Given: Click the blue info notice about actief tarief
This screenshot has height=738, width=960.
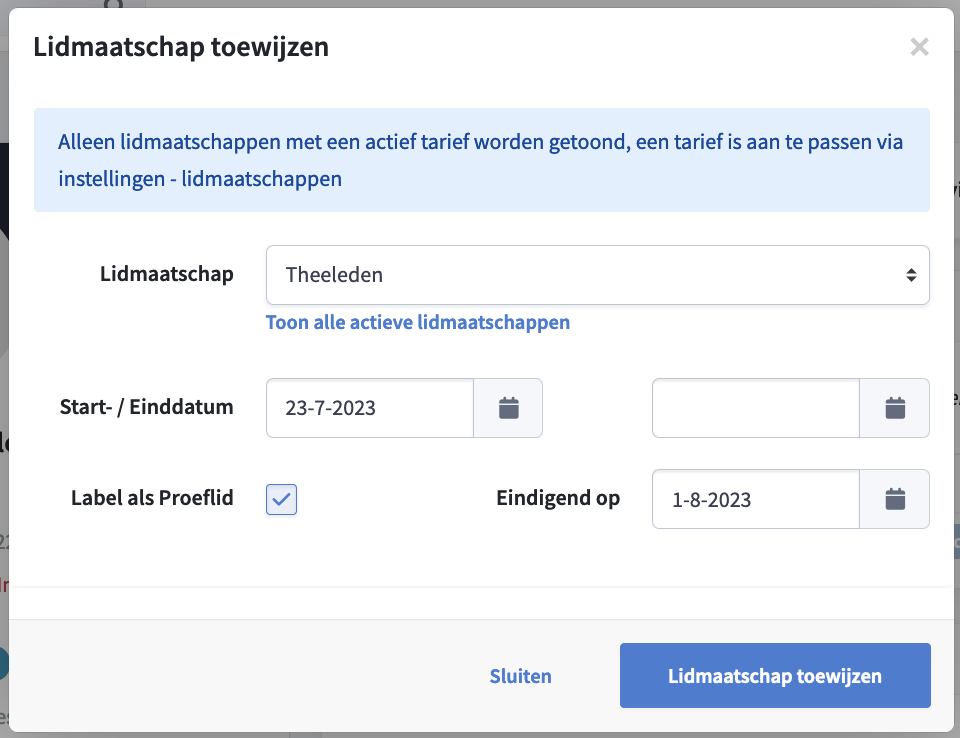Looking at the screenshot, I should tap(482, 160).
